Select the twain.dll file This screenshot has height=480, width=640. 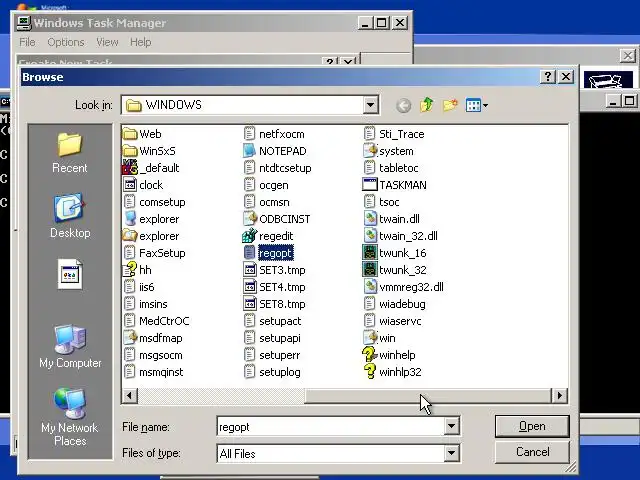tap(391, 219)
